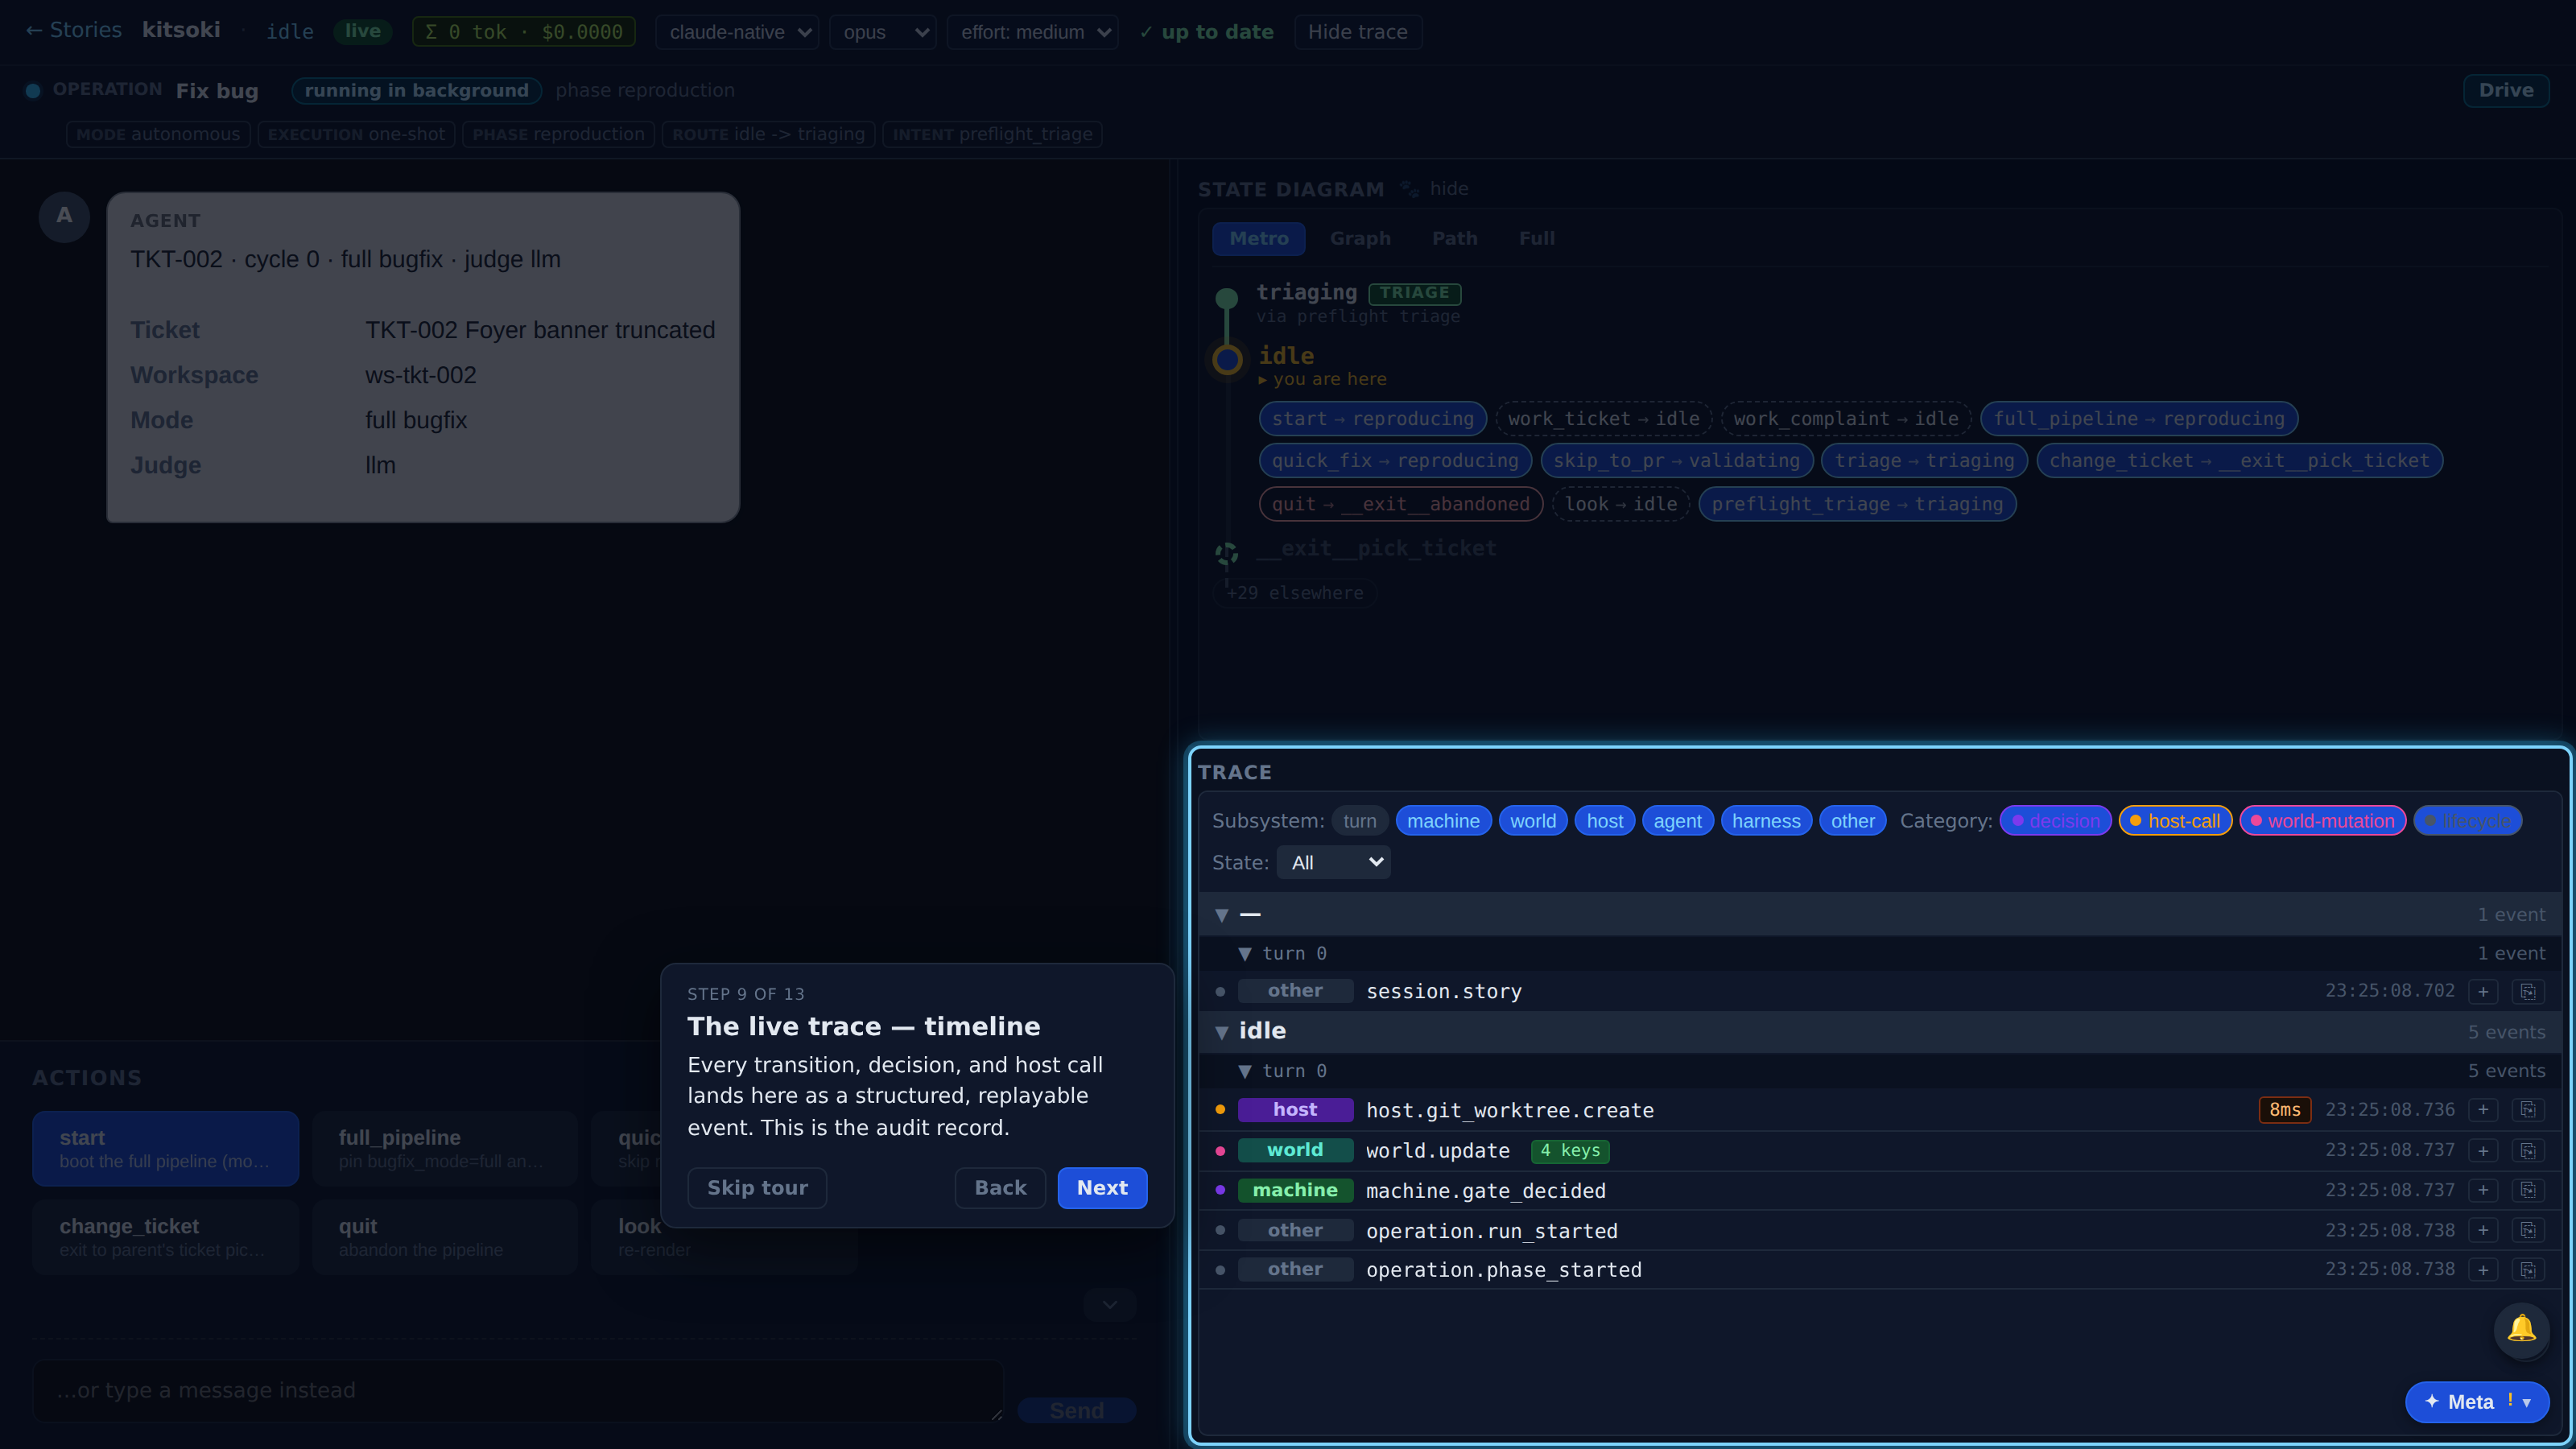Open the State filter dropdown
The image size is (2576, 1449).
[1333, 862]
